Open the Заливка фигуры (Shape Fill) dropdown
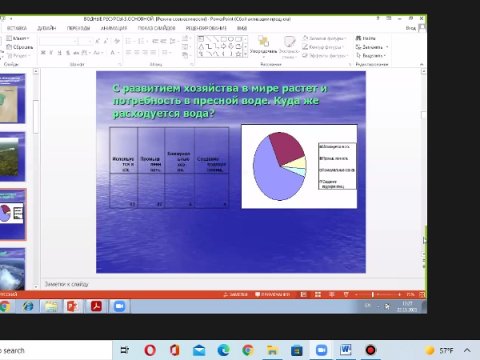 click(325, 38)
